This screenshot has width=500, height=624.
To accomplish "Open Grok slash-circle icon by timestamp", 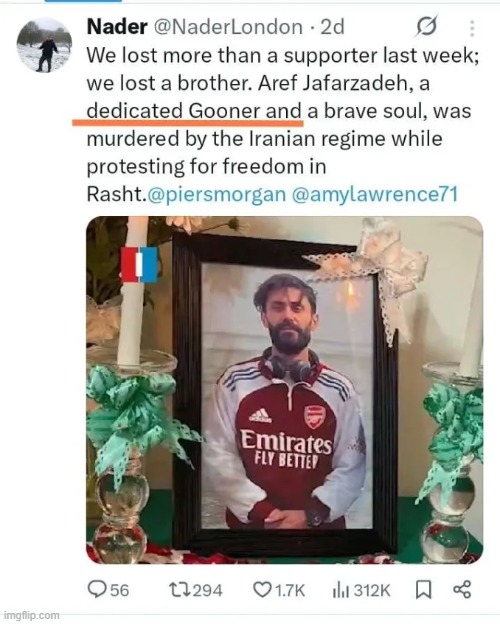I will (427, 26).
